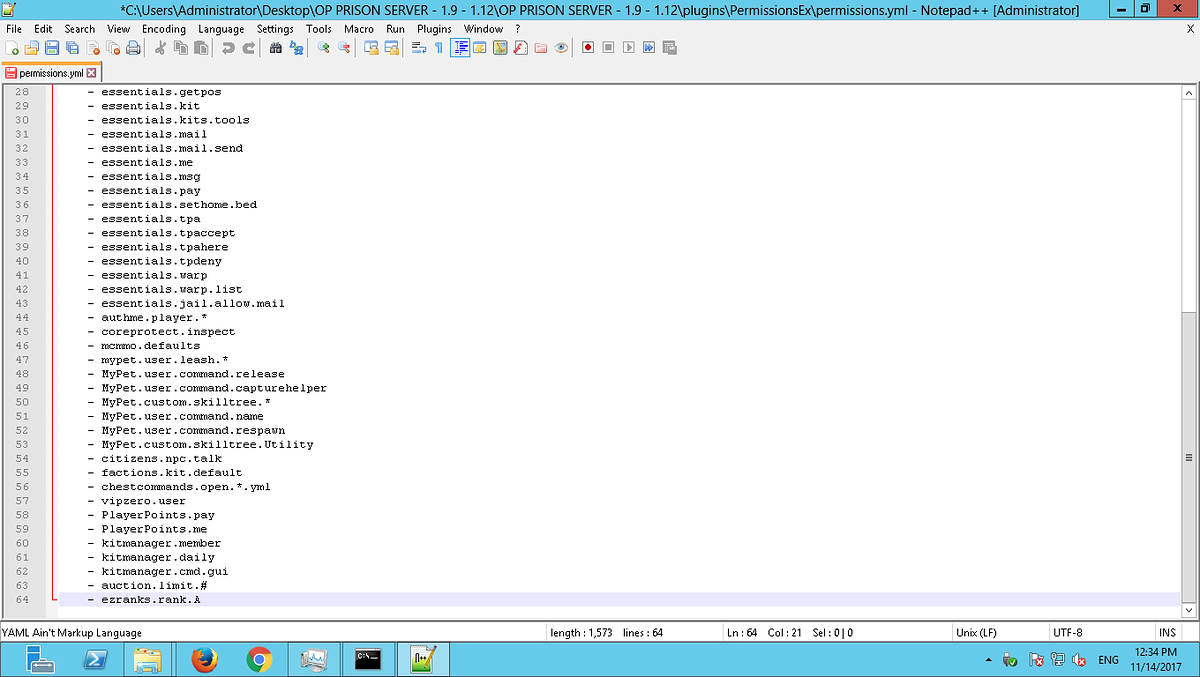Click the Save All toolbar icon
Screen dimensions: 1200x677
point(72,47)
